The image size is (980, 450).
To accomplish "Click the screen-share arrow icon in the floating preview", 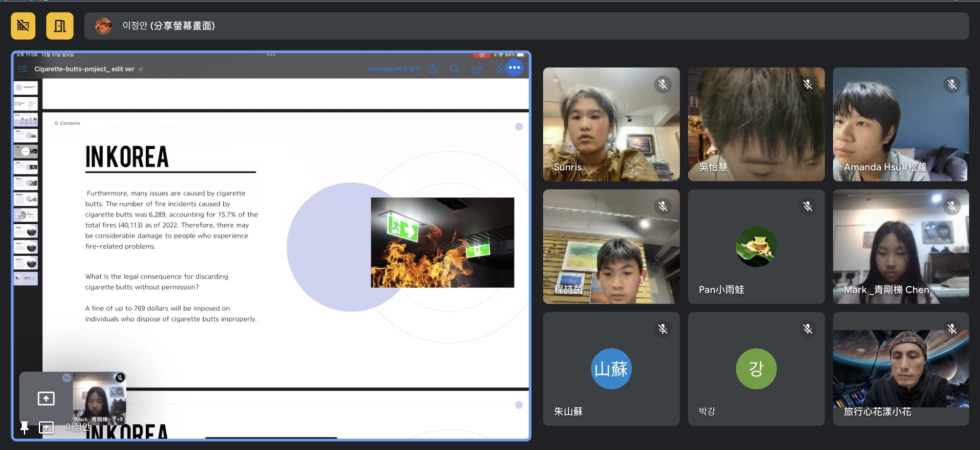I will click(45, 398).
